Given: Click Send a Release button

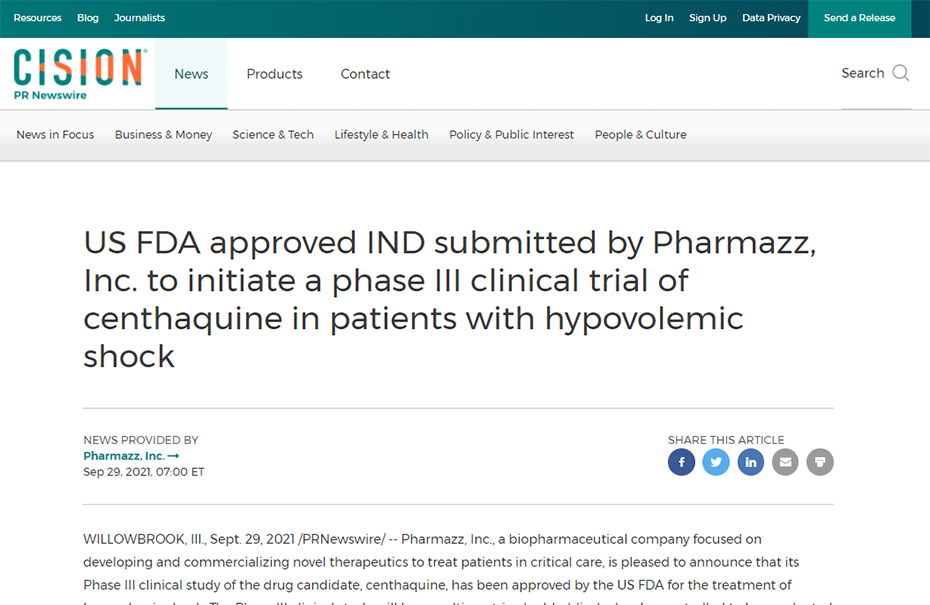Looking at the screenshot, I should [859, 18].
